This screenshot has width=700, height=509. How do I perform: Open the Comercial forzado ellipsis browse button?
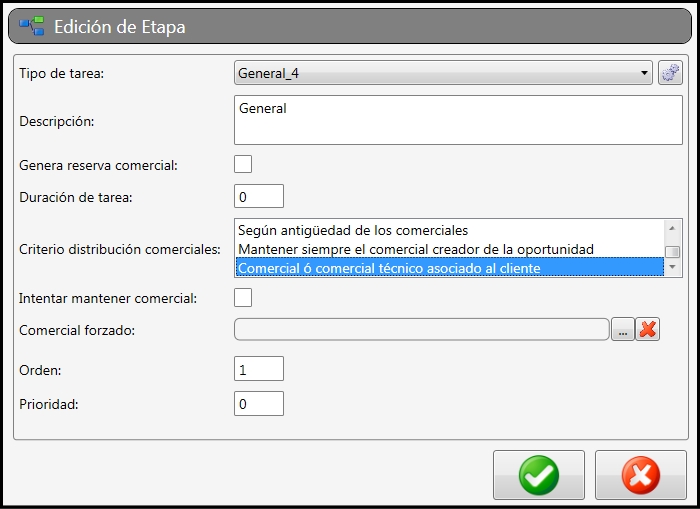[x=623, y=330]
